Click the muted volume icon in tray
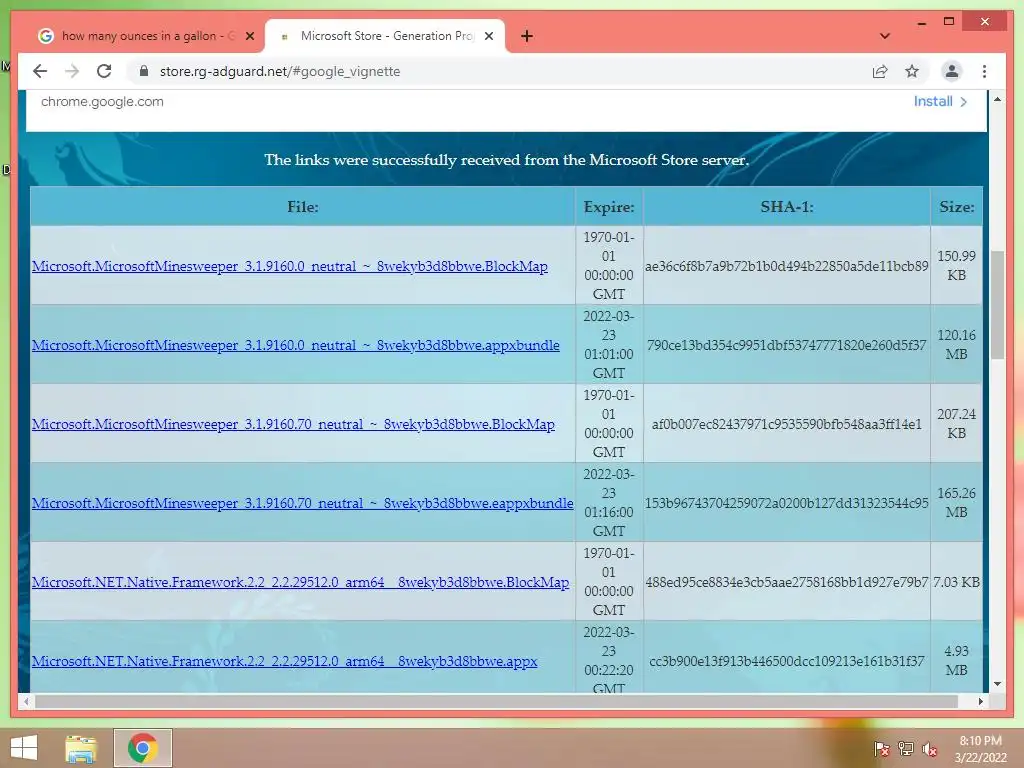The image size is (1024, 768). point(930,749)
